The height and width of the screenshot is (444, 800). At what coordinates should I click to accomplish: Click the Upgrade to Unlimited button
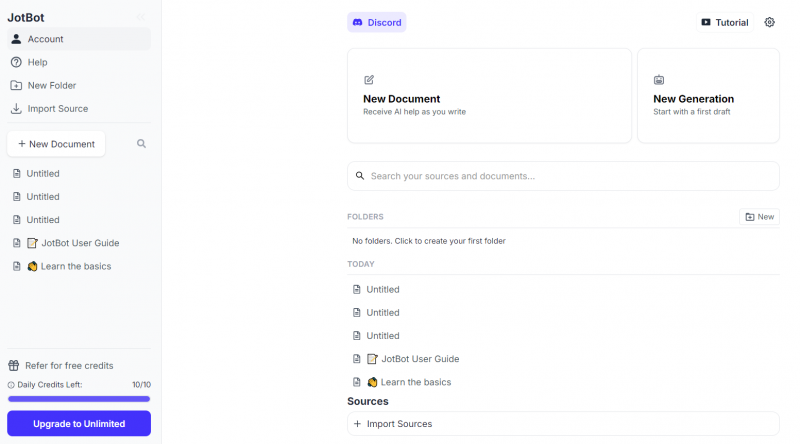click(x=78, y=424)
